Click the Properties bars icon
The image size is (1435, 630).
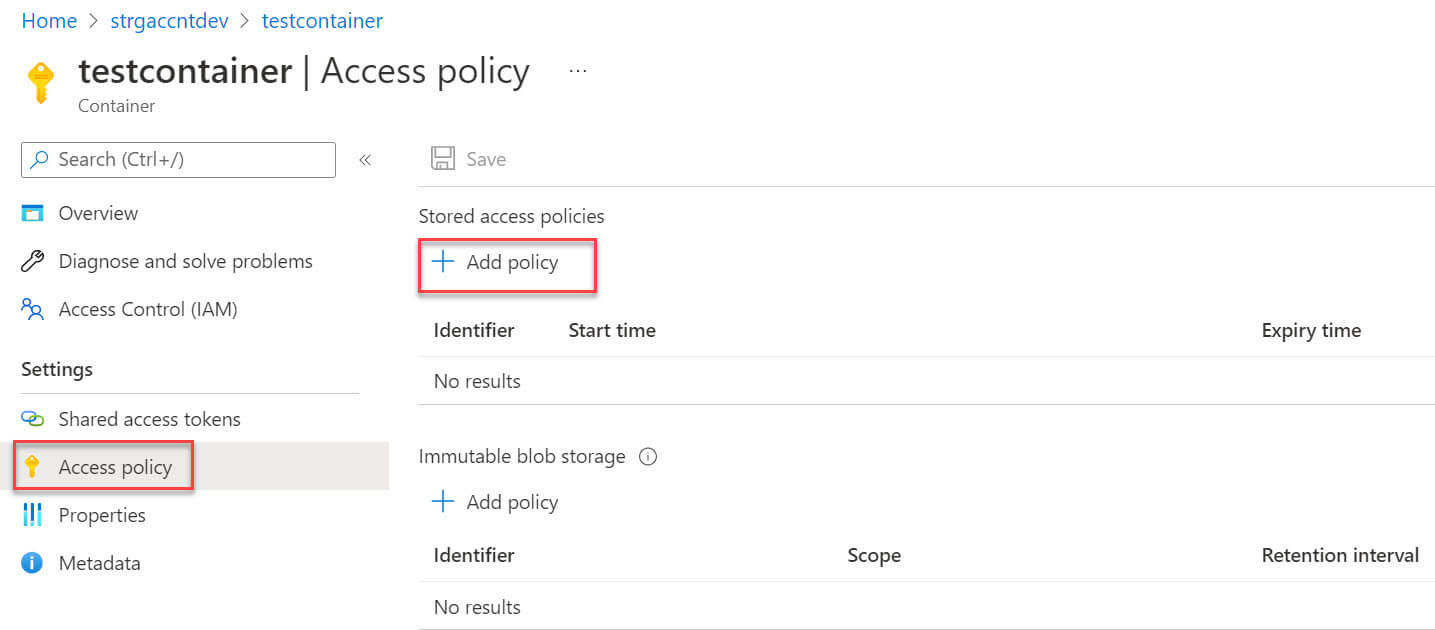33,515
